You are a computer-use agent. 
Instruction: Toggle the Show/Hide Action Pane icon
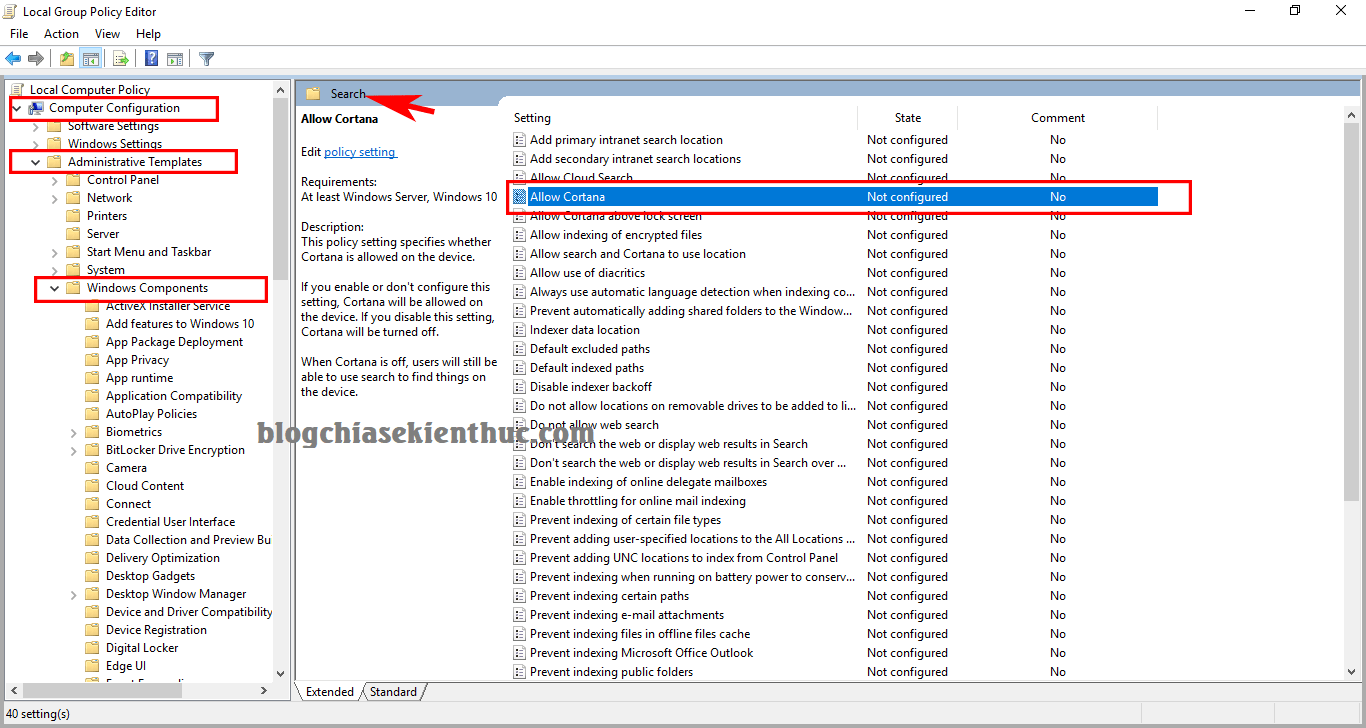(x=175, y=59)
